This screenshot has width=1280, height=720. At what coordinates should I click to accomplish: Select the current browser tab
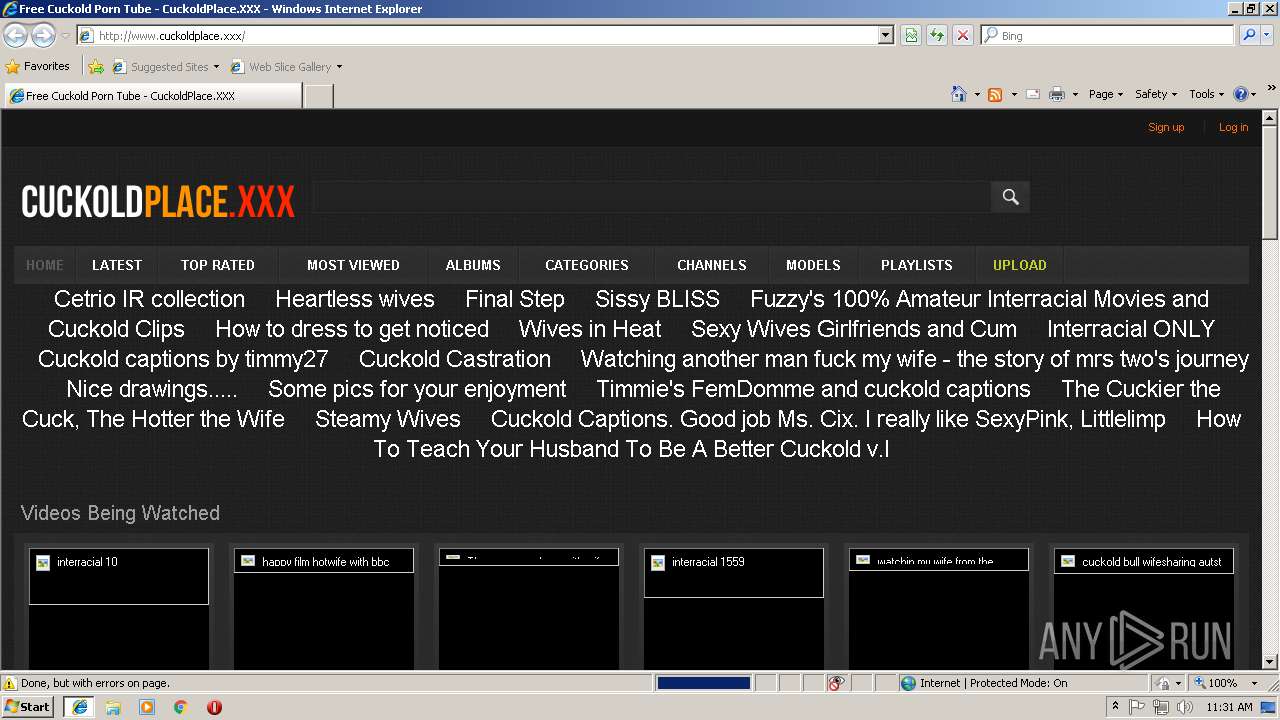click(152, 96)
